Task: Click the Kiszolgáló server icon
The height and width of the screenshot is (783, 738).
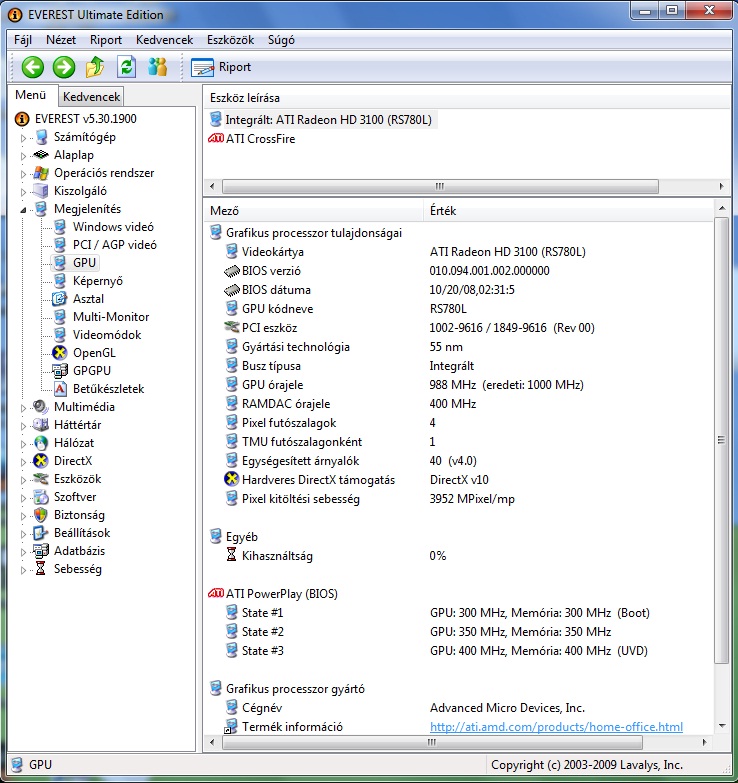Action: tap(41, 191)
